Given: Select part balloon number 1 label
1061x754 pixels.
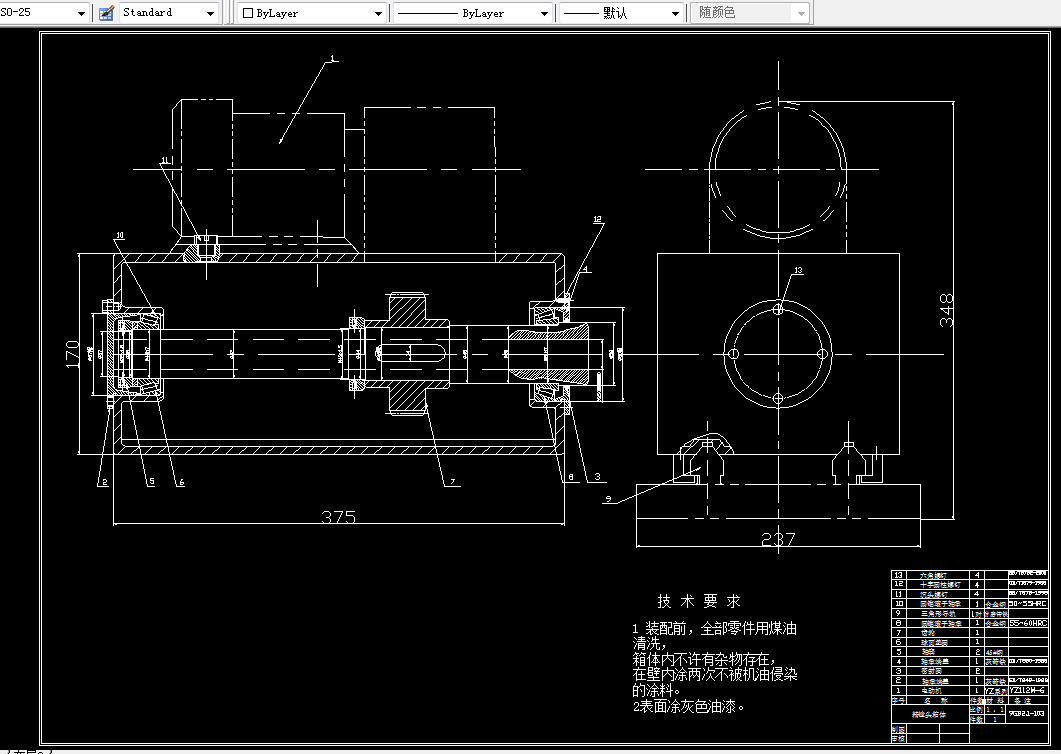Looking at the screenshot, I should pyautogui.click(x=332, y=60).
